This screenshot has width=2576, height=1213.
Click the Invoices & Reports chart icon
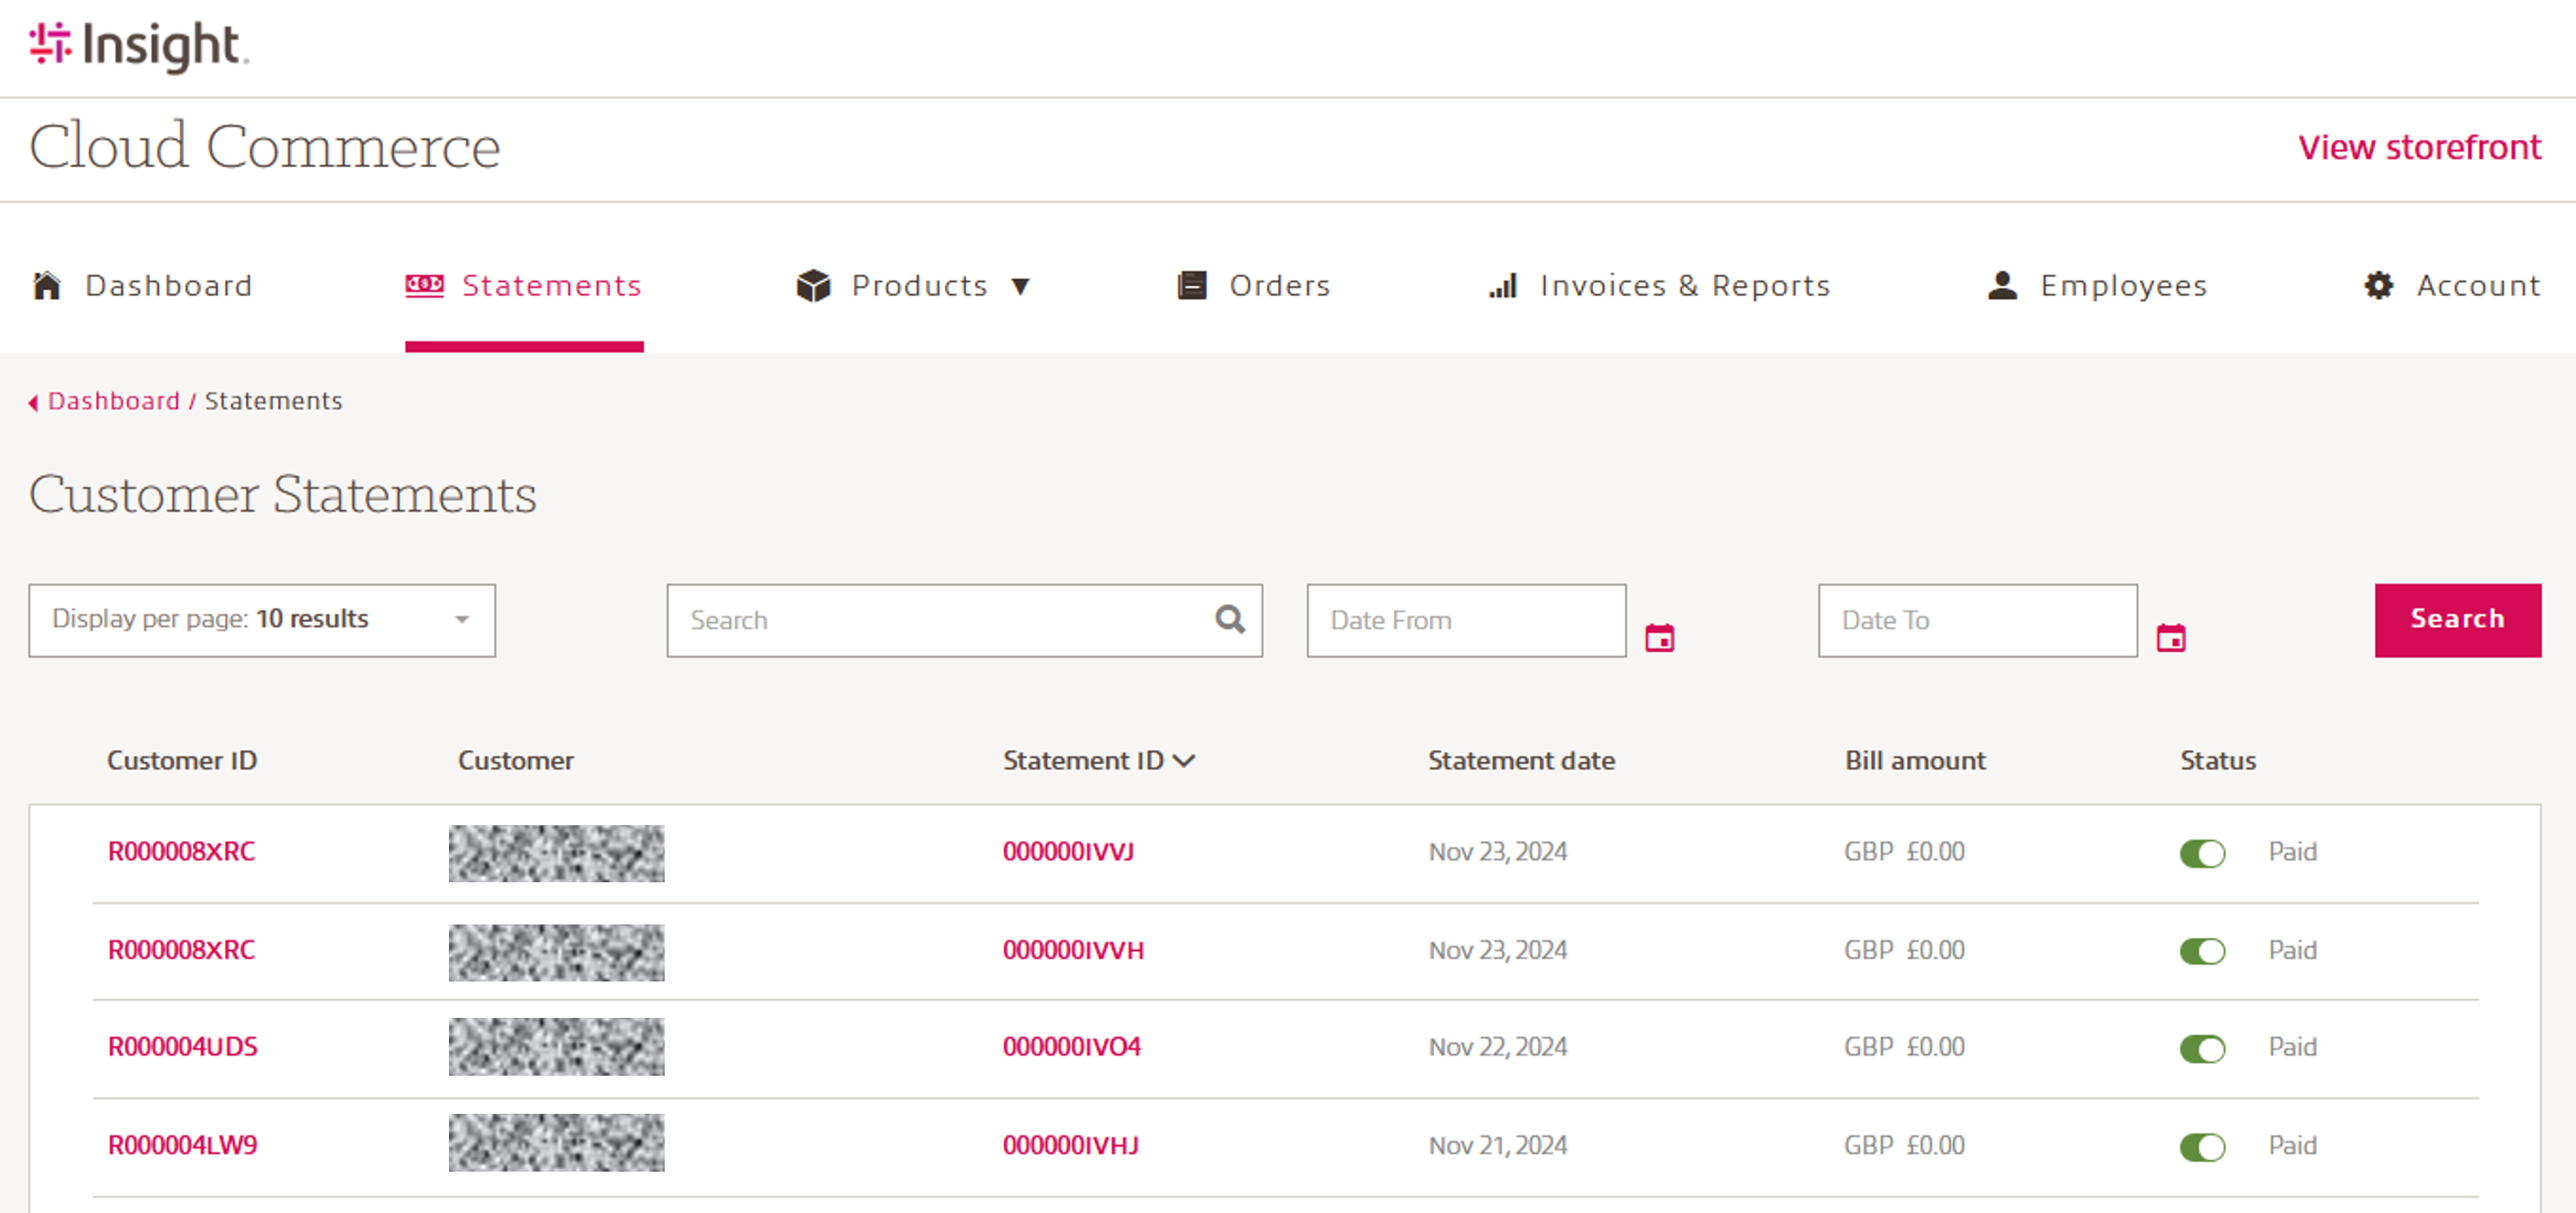[1502, 287]
